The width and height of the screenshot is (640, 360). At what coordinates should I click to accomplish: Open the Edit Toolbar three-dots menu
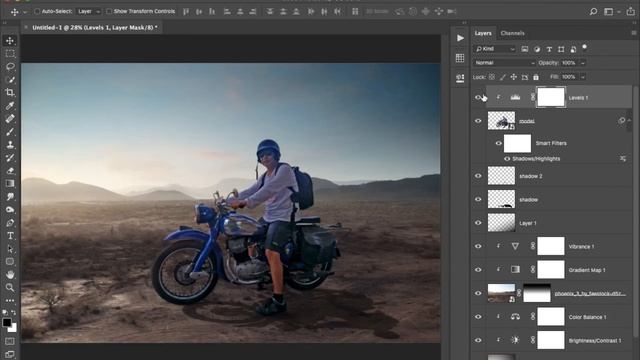click(10, 300)
